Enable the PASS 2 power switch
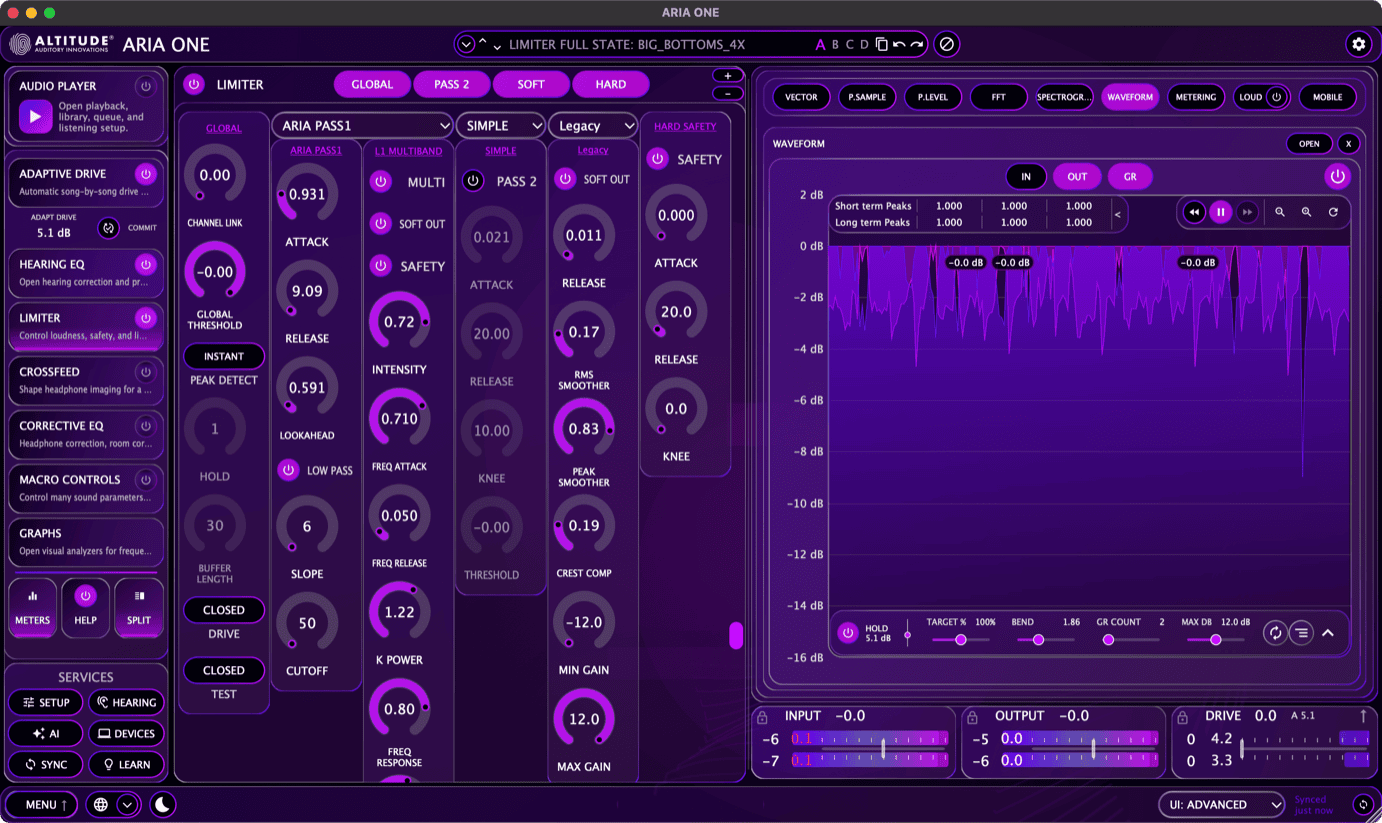Viewport: 1382px width, 823px height. pos(473,181)
